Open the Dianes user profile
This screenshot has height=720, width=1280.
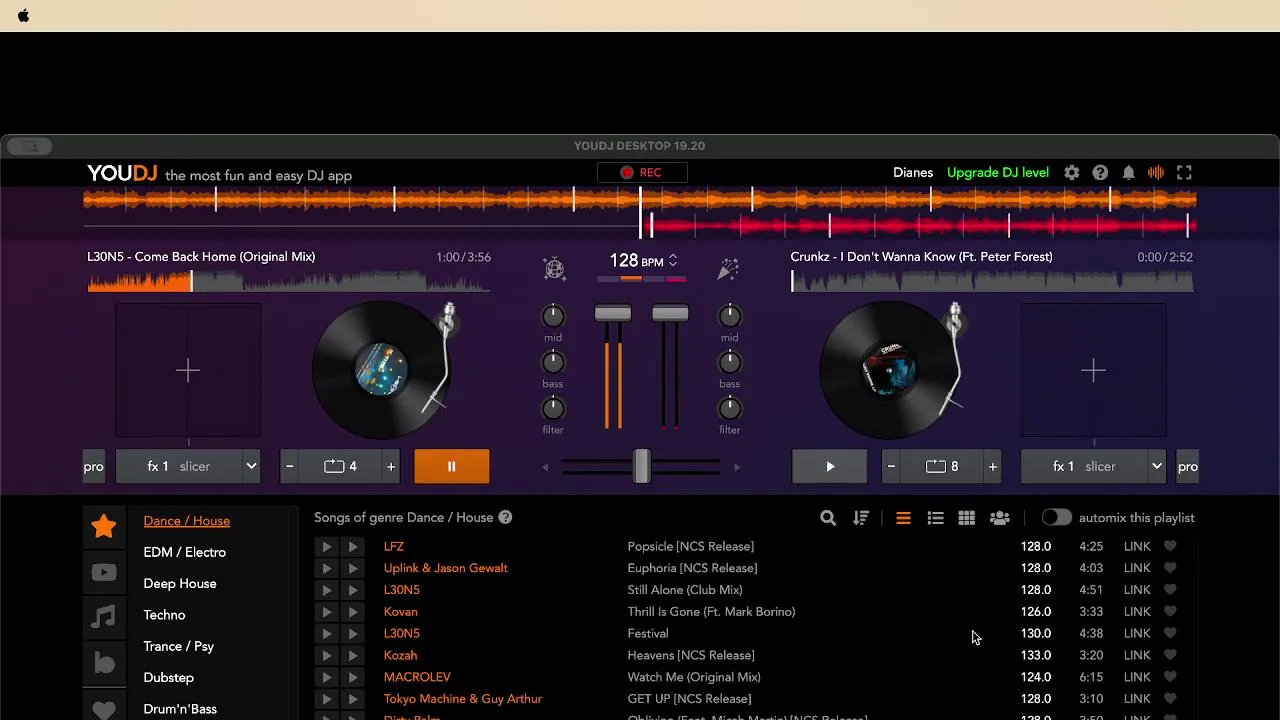[913, 173]
